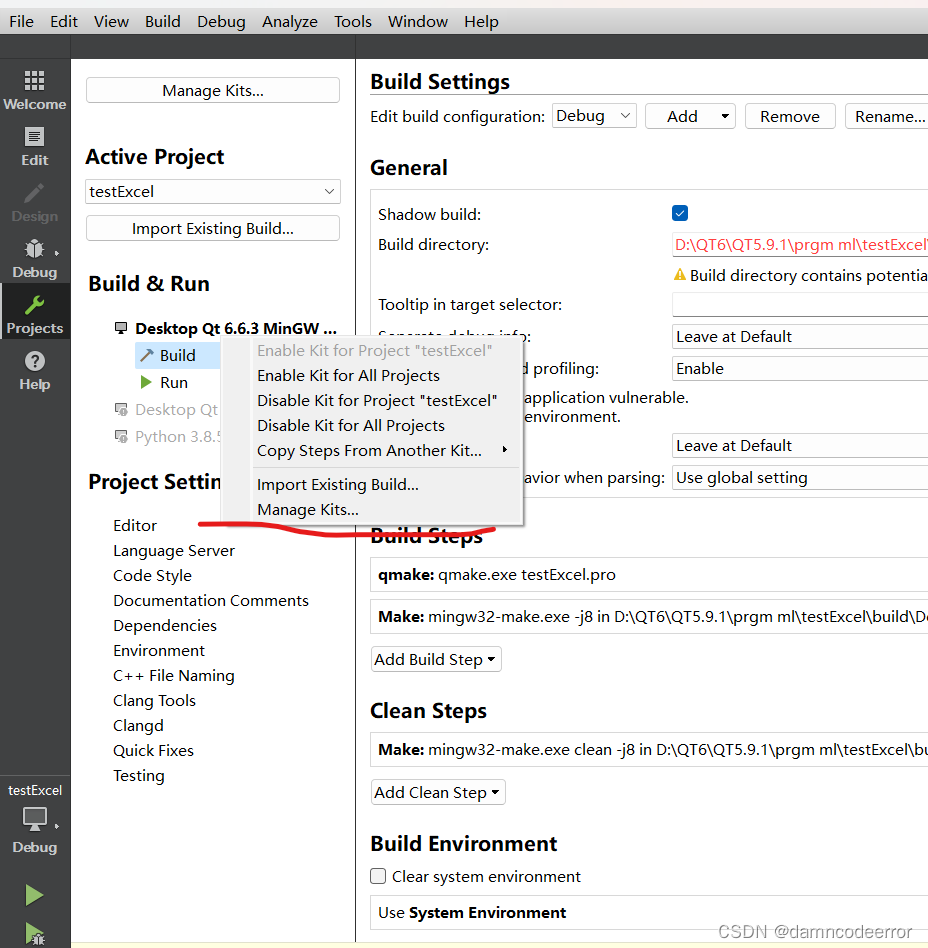Open the Edit menu
The width and height of the screenshot is (928, 948).
coord(64,22)
